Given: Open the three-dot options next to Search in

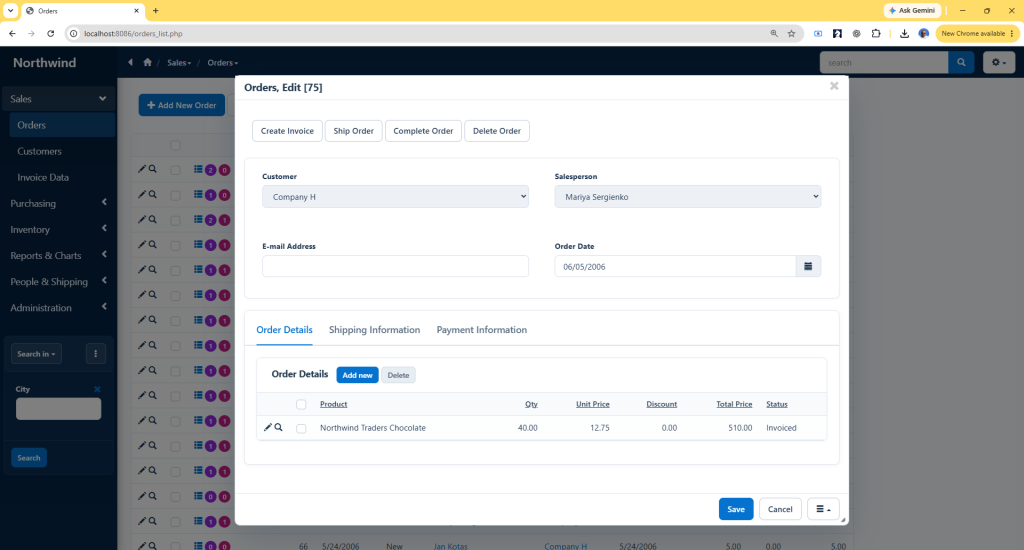Looking at the screenshot, I should pyautogui.click(x=95, y=353).
